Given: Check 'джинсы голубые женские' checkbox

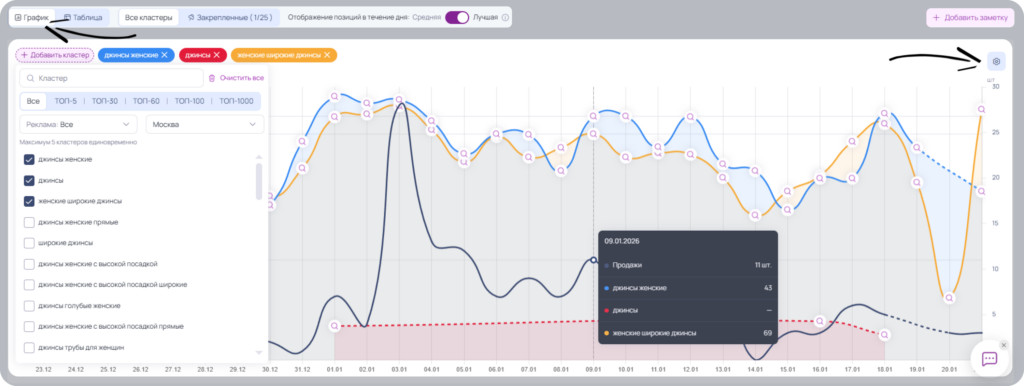Looking at the screenshot, I should tap(29, 306).
